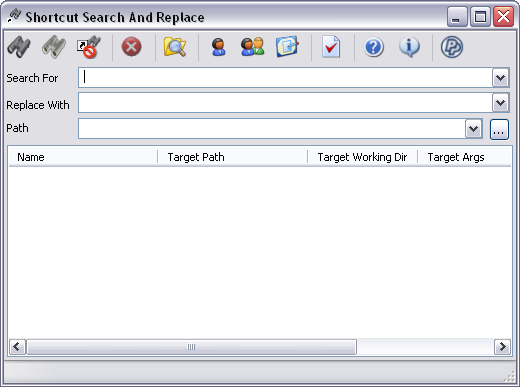Select the two users icon

pos(252,47)
